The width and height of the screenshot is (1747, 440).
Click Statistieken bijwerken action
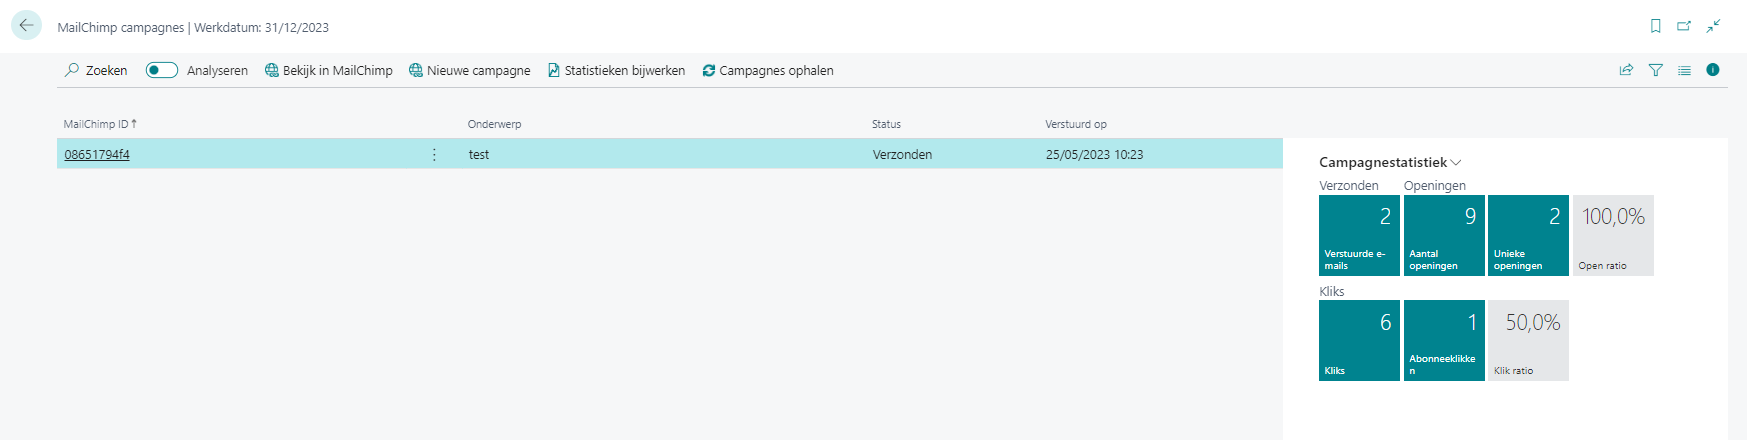pos(616,70)
